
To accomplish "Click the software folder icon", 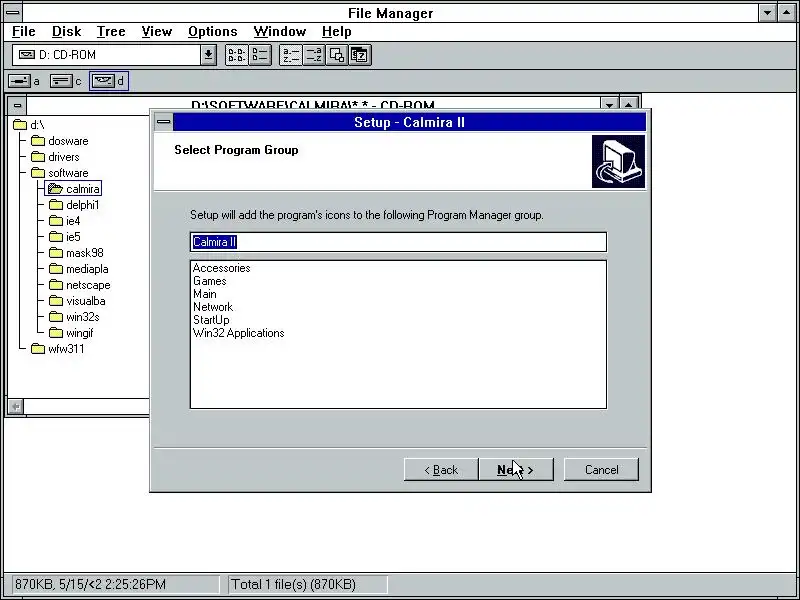I will tap(38, 173).
